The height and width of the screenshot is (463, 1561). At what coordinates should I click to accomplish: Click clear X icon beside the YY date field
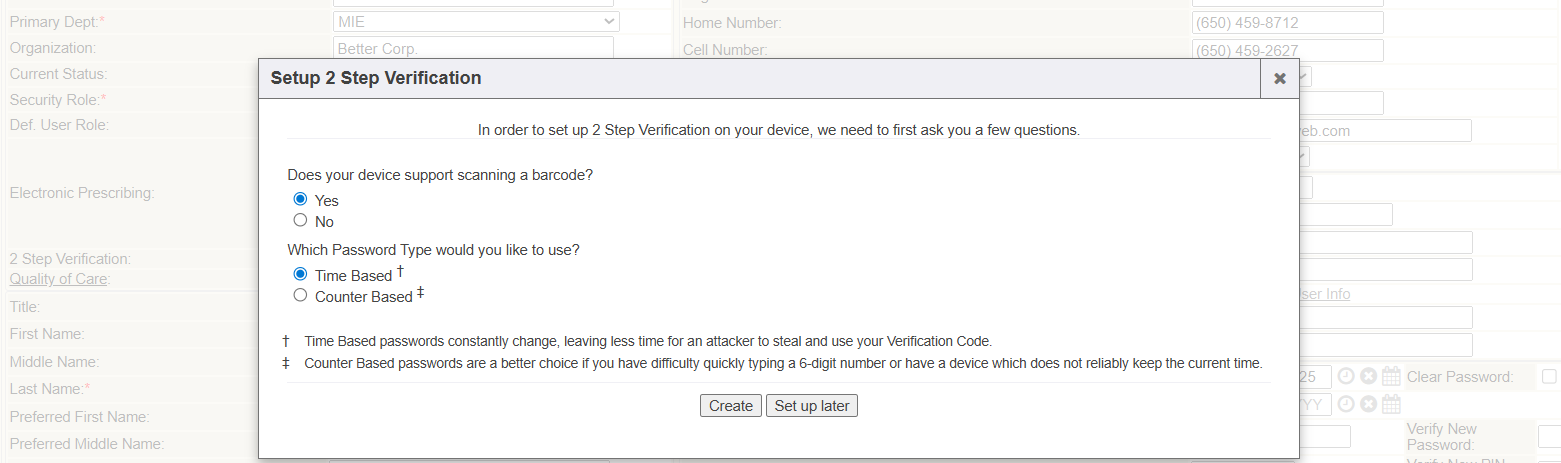(1368, 404)
